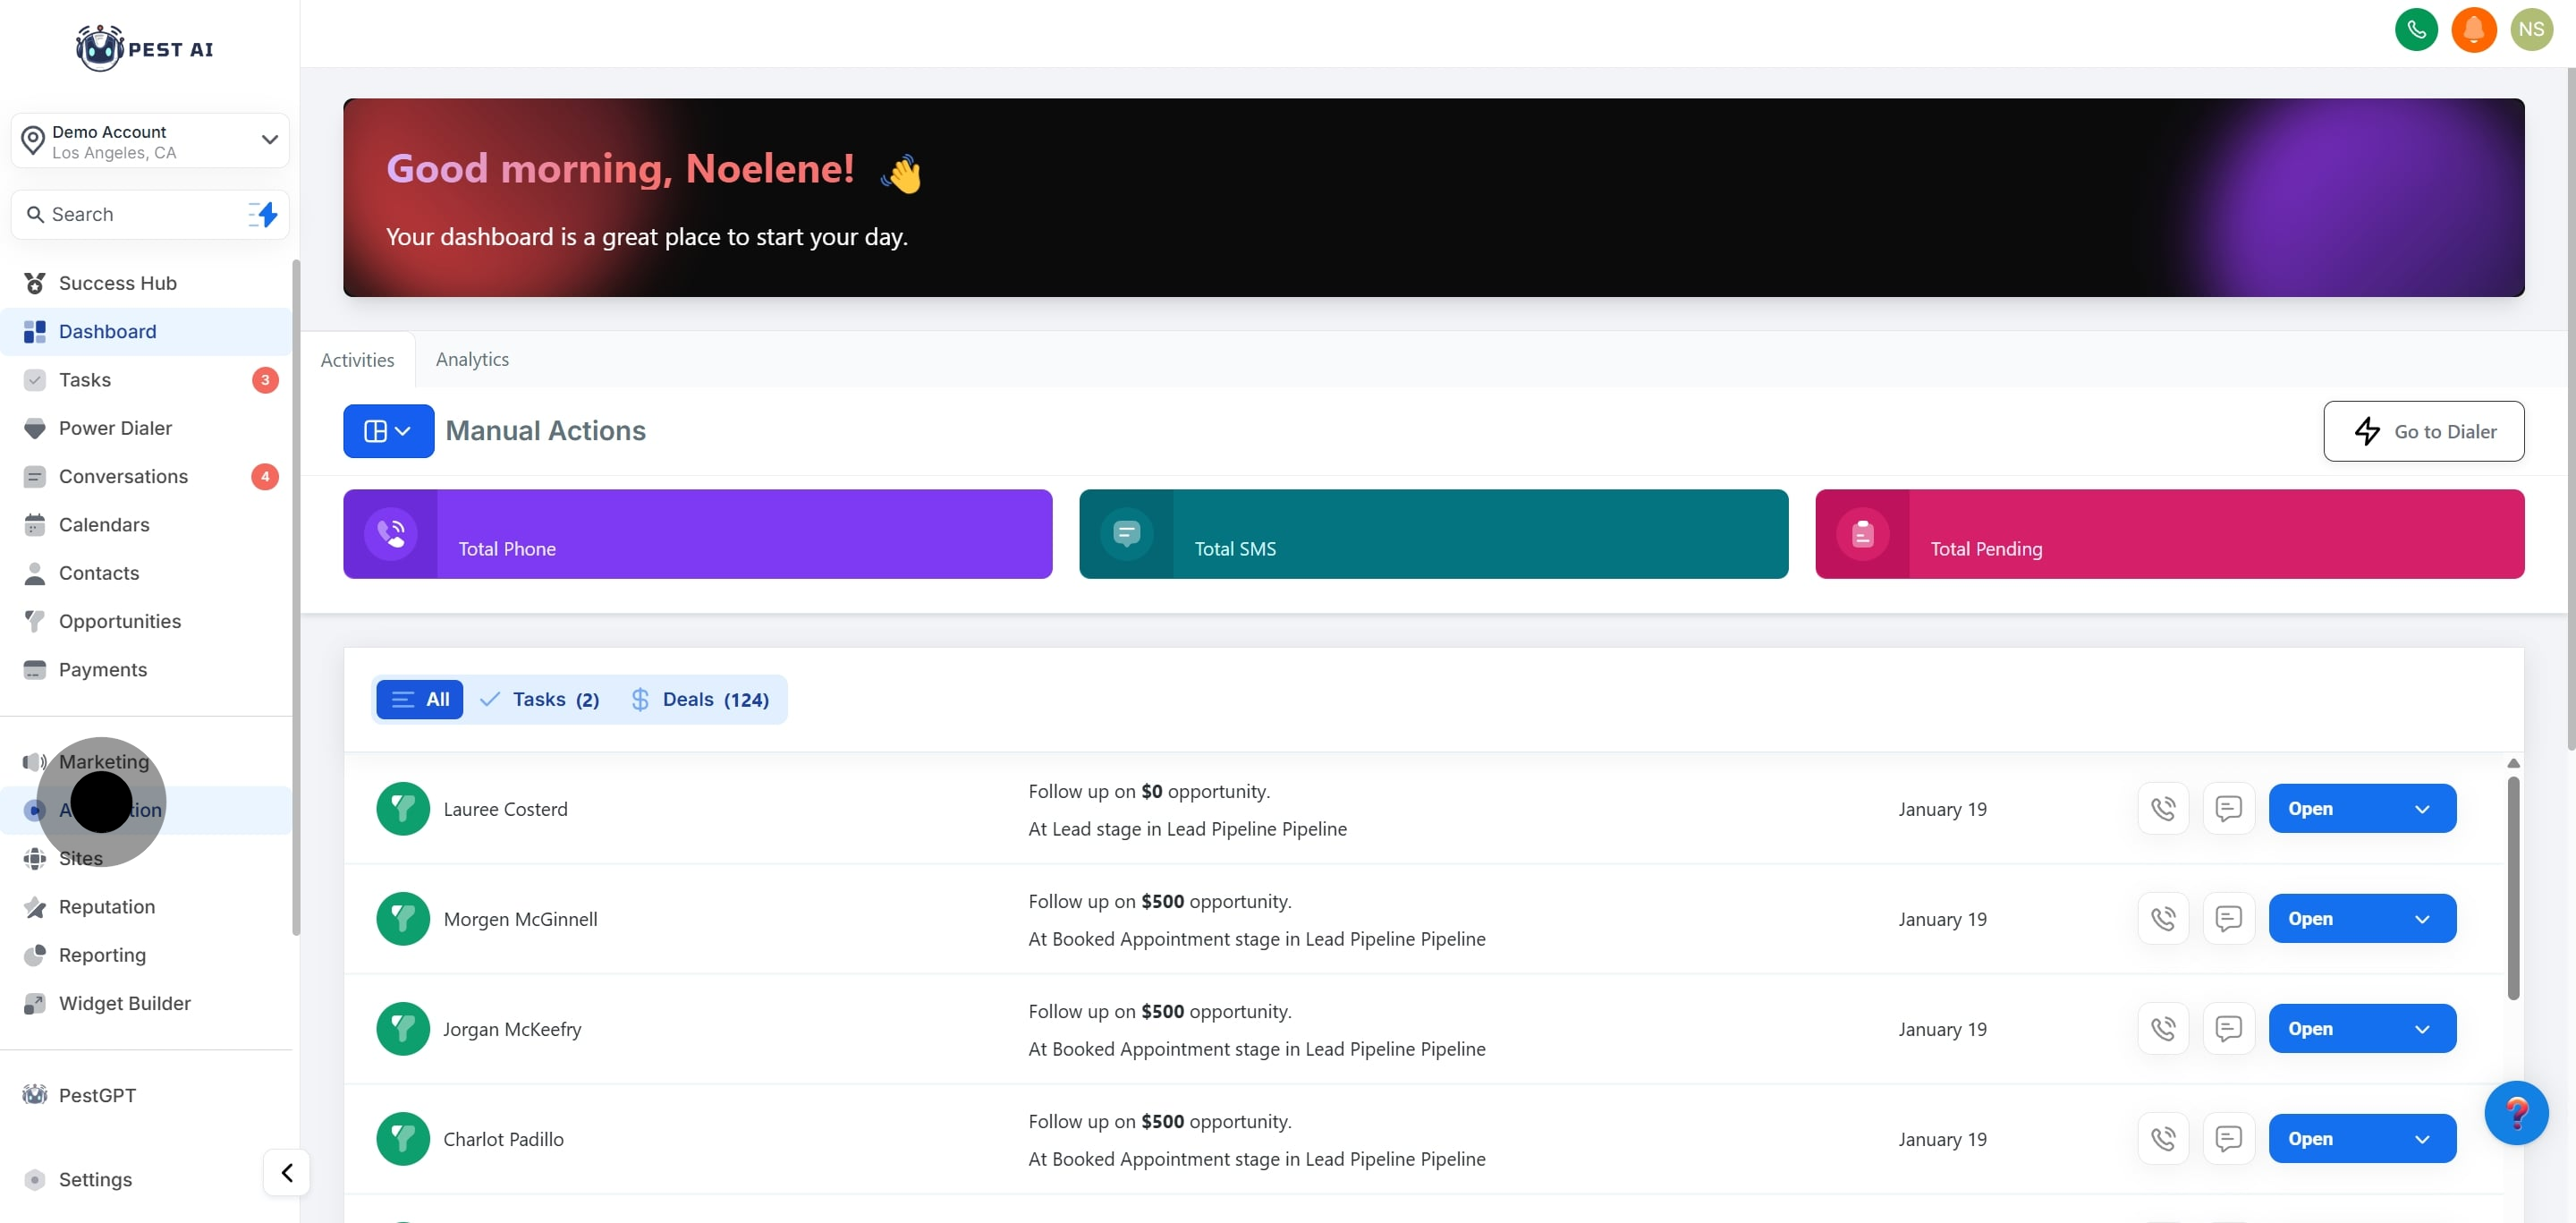Click the search quick-action lightning icon
Image resolution: width=2576 pixels, height=1223 pixels.
[x=263, y=214]
